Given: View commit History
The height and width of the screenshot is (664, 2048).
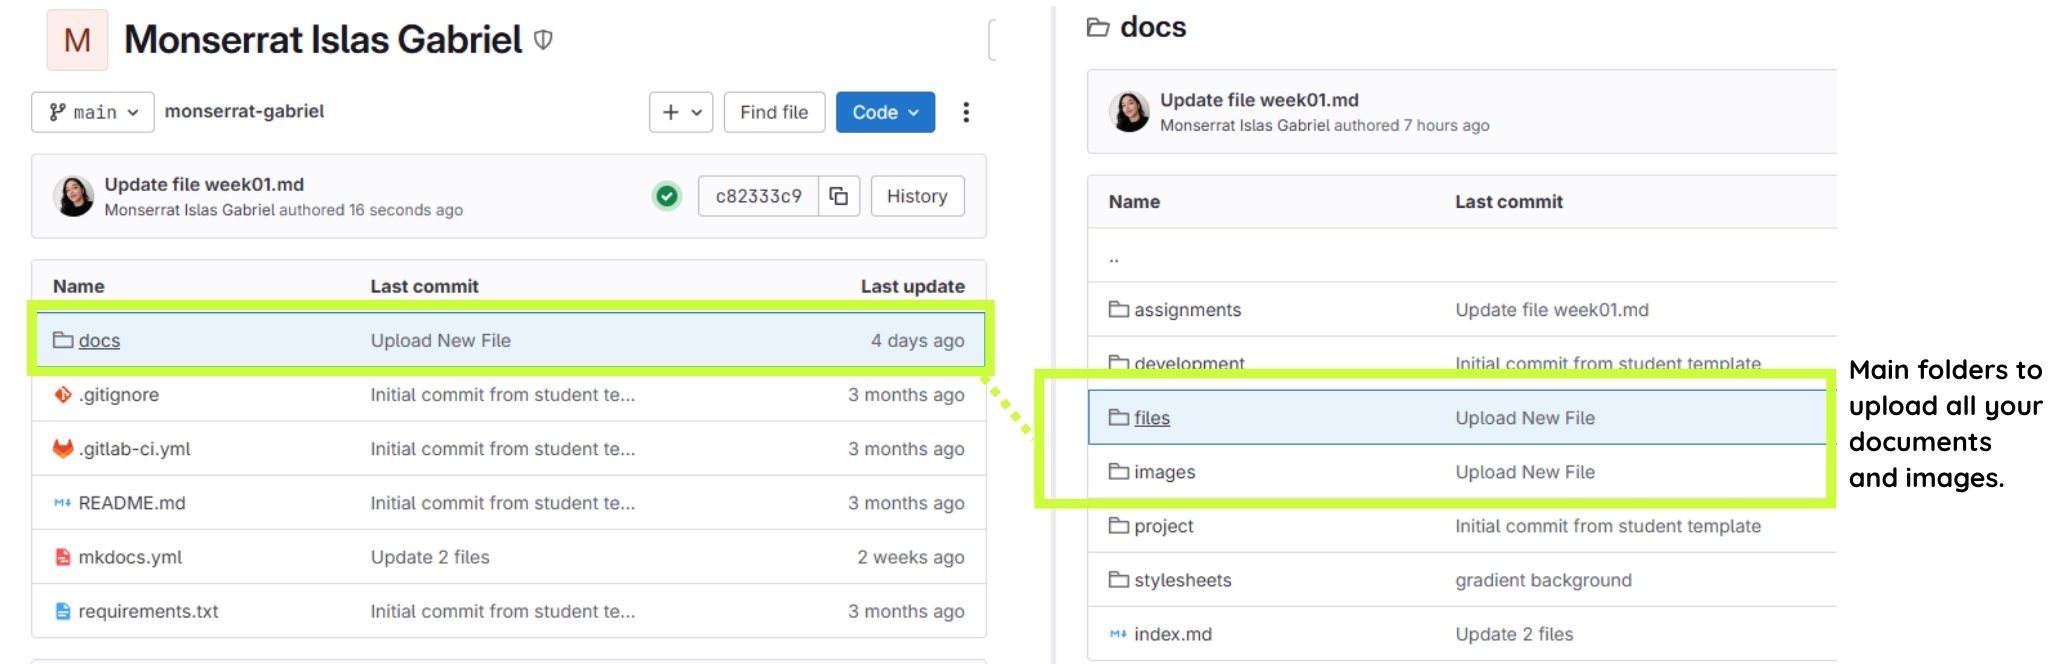Looking at the screenshot, I should [x=917, y=196].
